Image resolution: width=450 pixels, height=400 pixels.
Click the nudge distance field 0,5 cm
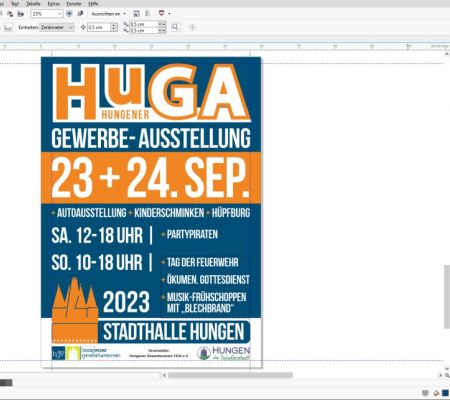click(99, 27)
